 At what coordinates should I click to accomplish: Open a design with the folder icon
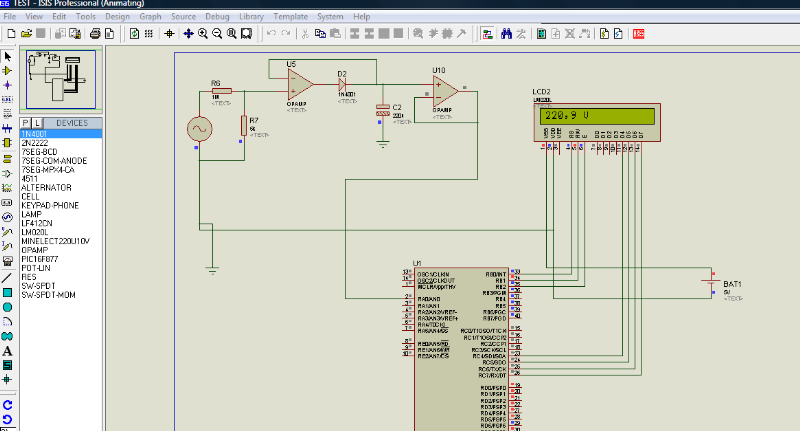(26, 33)
